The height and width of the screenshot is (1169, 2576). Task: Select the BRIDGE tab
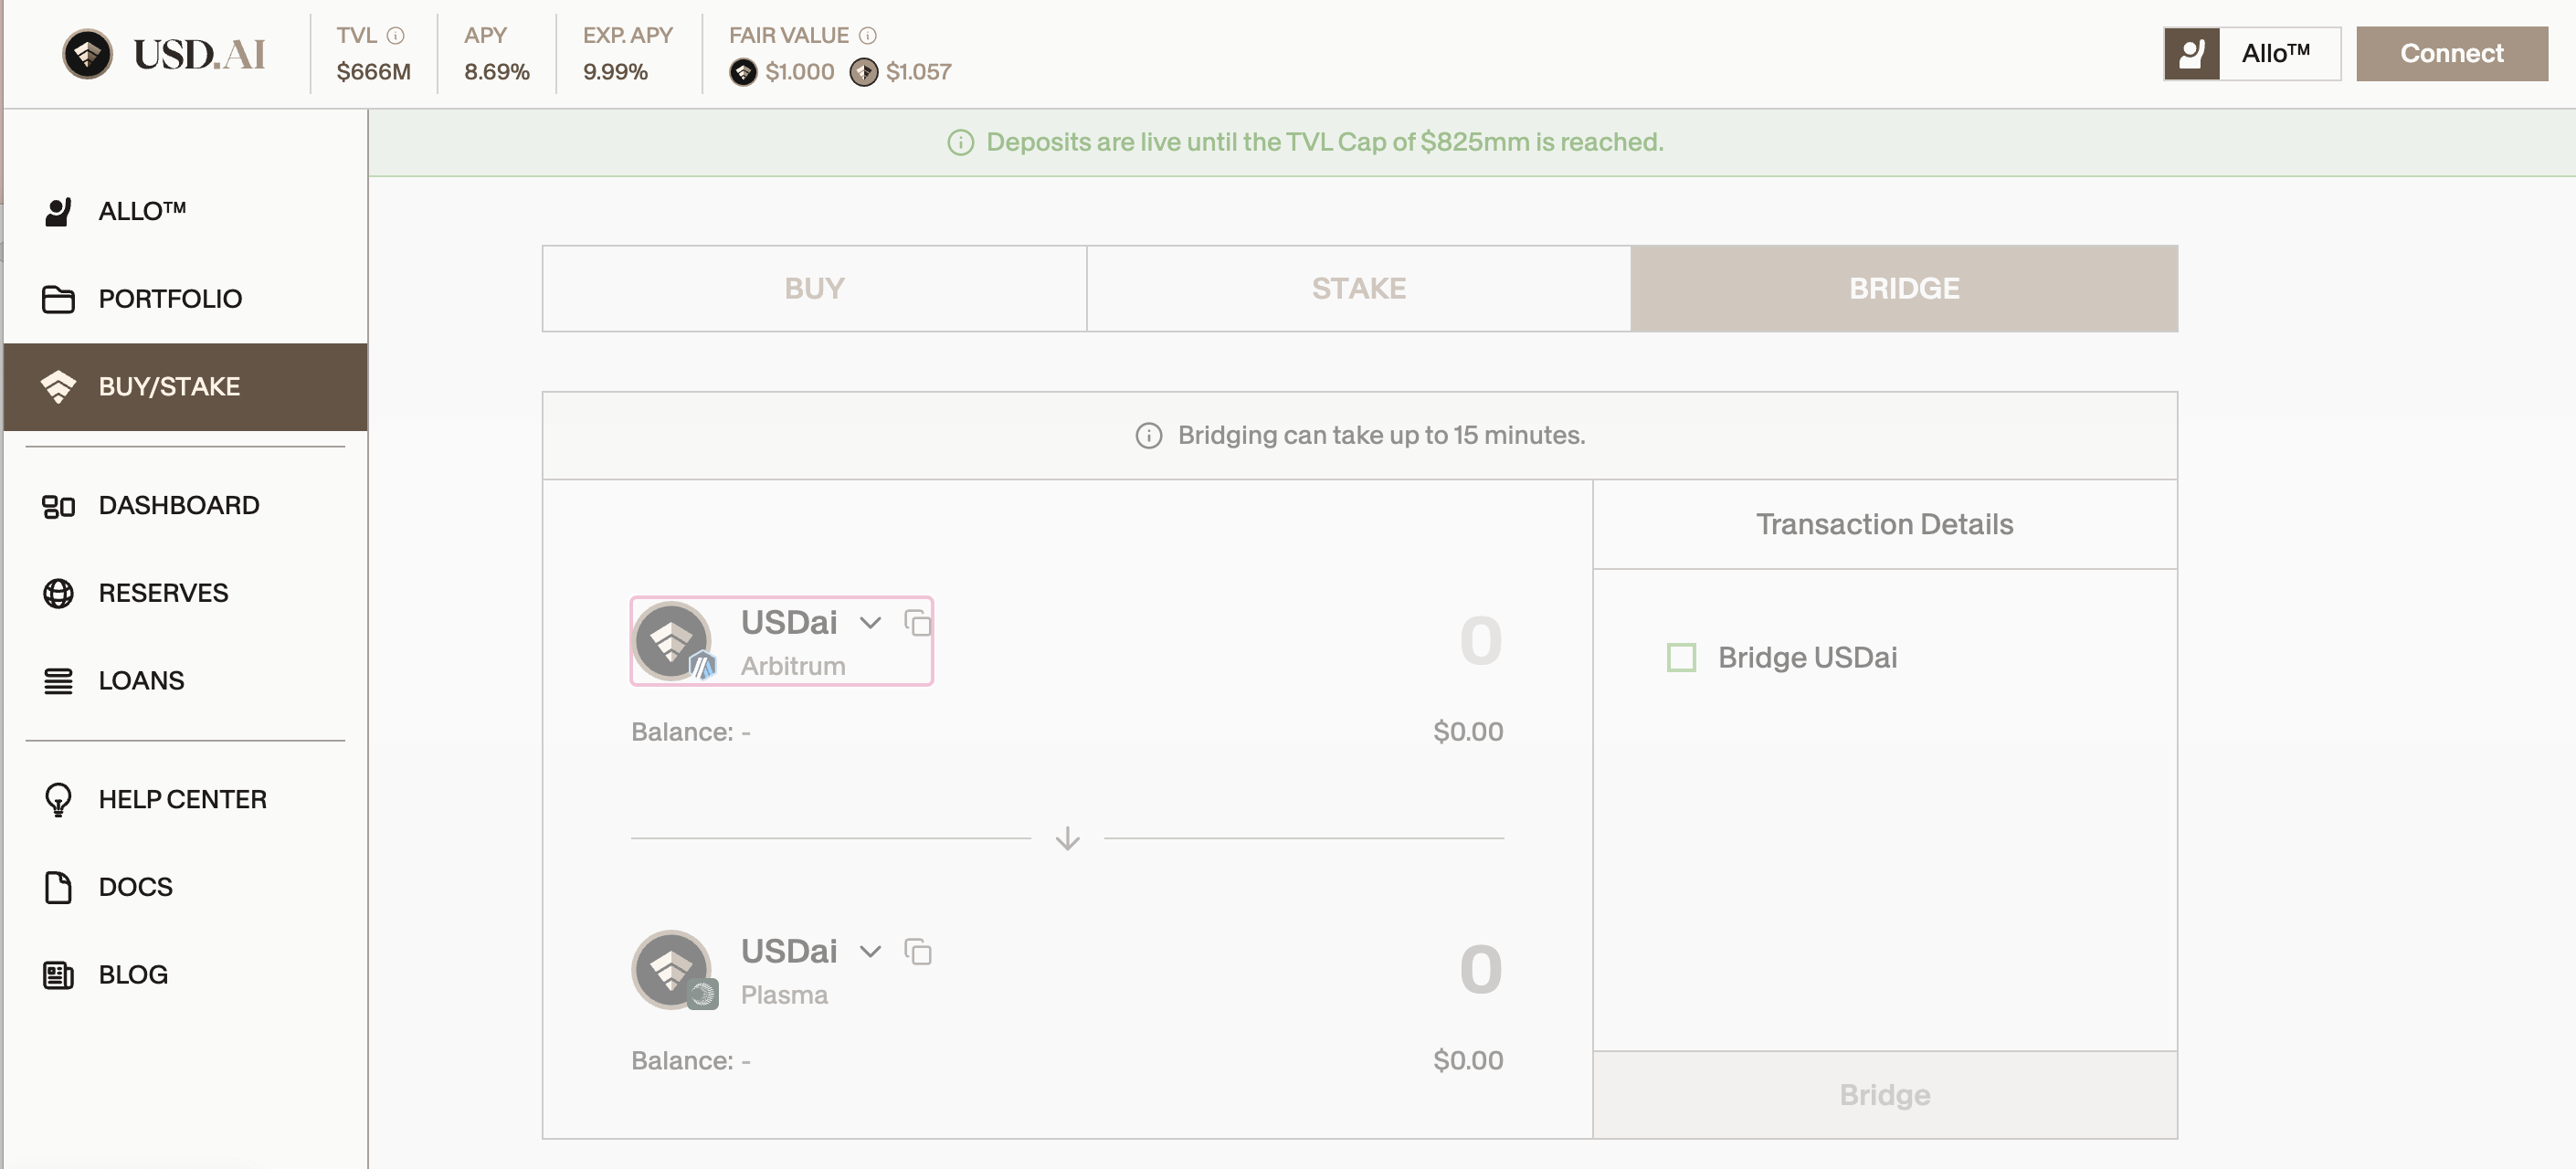tap(1903, 288)
